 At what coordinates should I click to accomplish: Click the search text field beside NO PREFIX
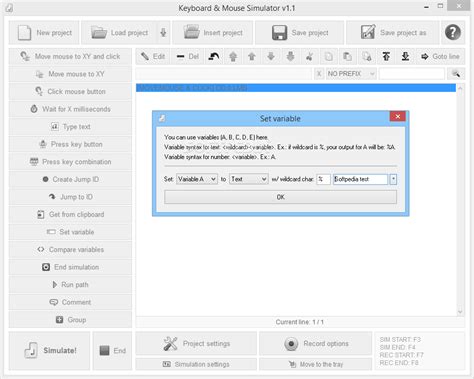(x=412, y=74)
